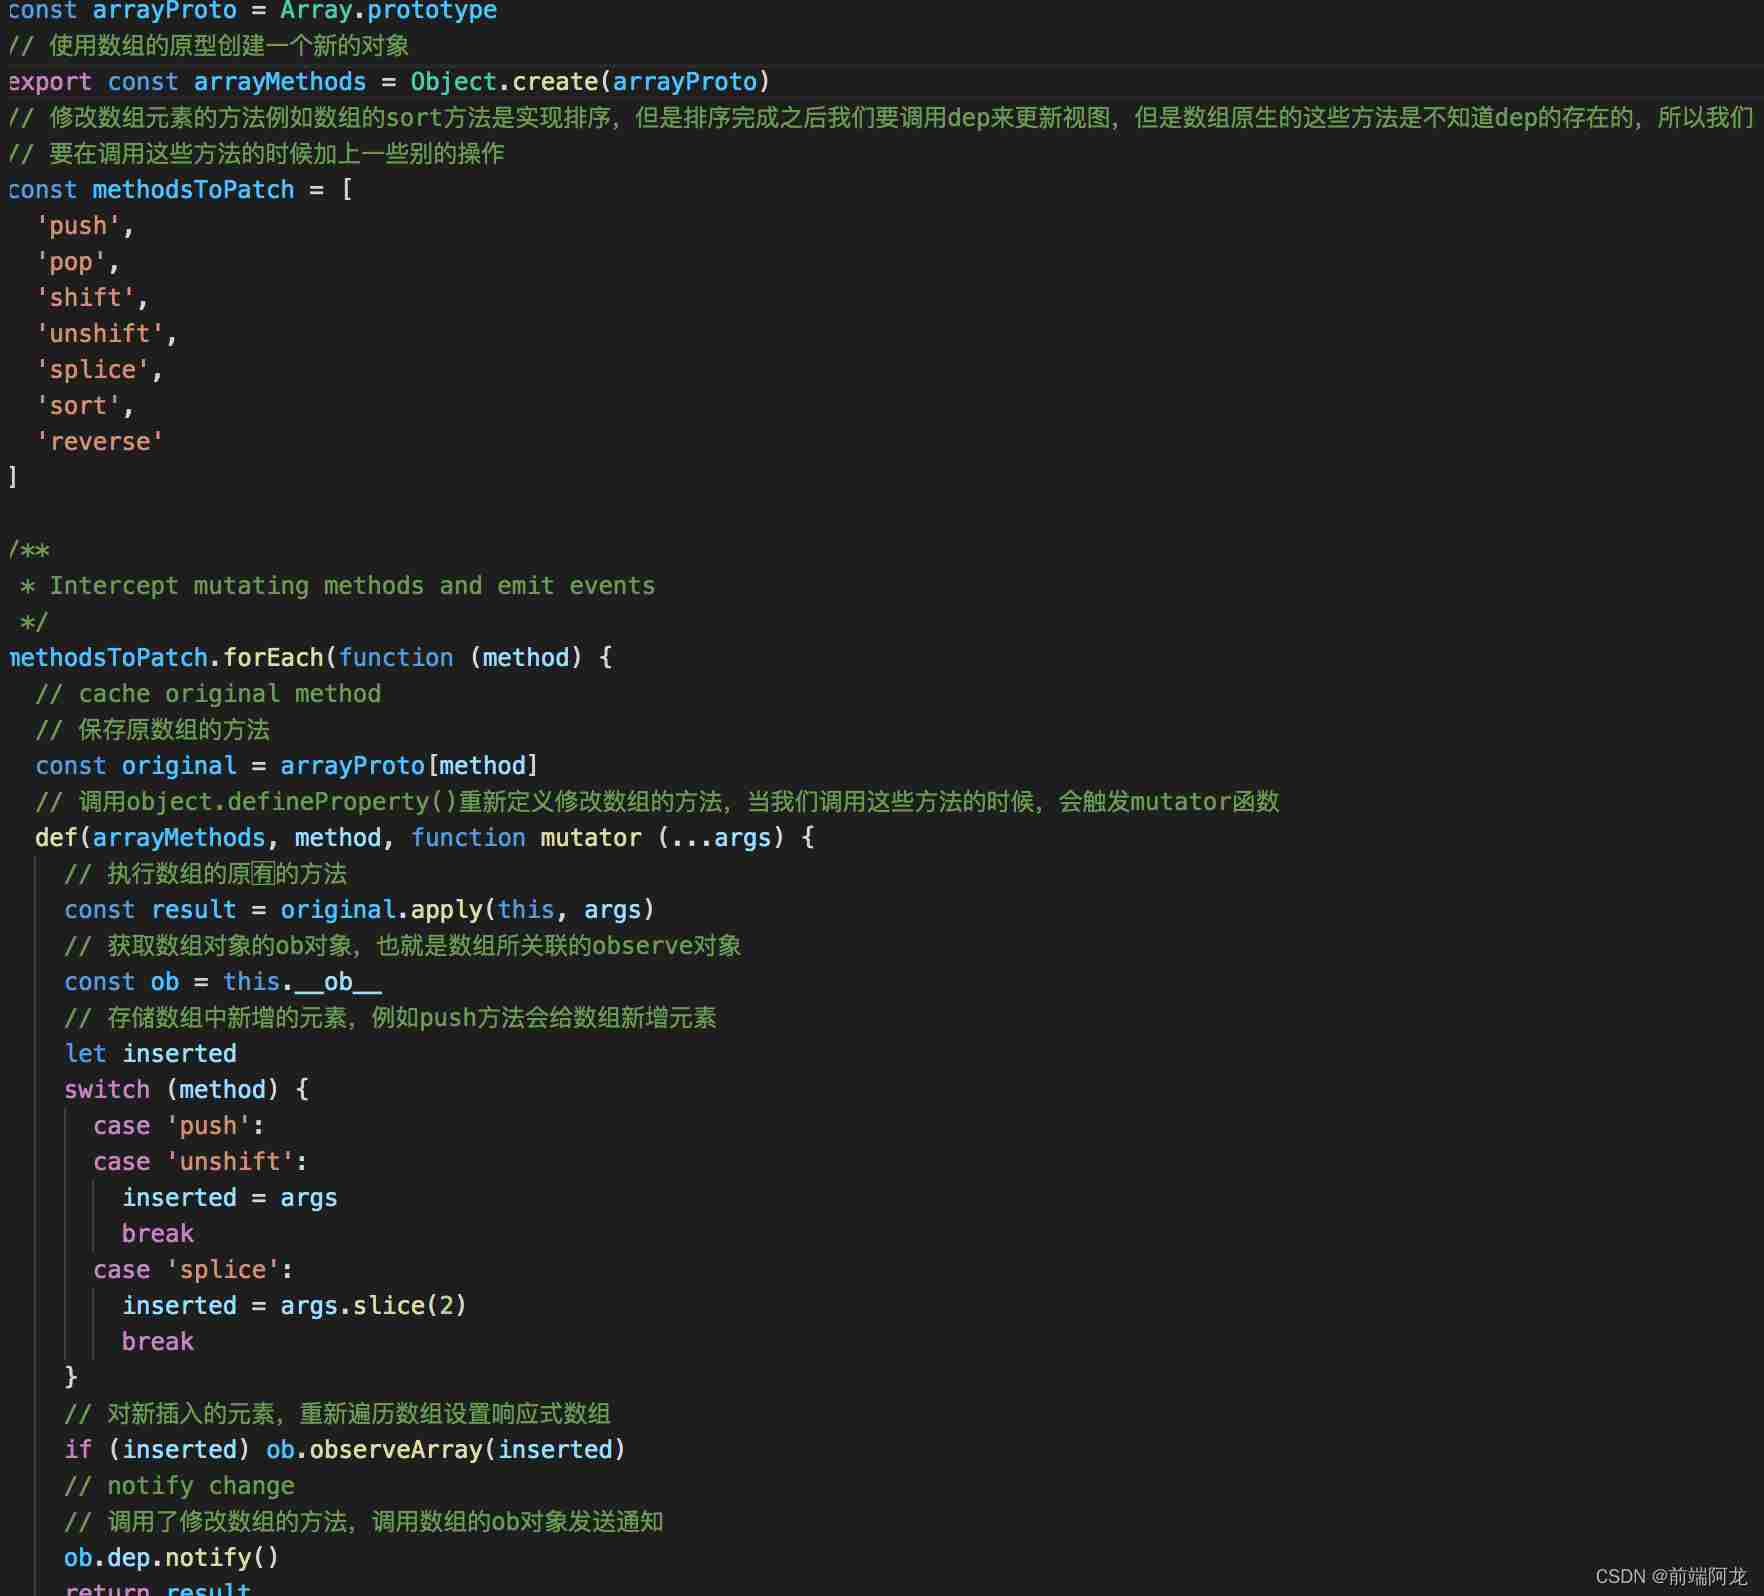The image size is (1764, 1596).
Task: Click the 'unshift' string in methodsToPatch array
Action: point(100,334)
